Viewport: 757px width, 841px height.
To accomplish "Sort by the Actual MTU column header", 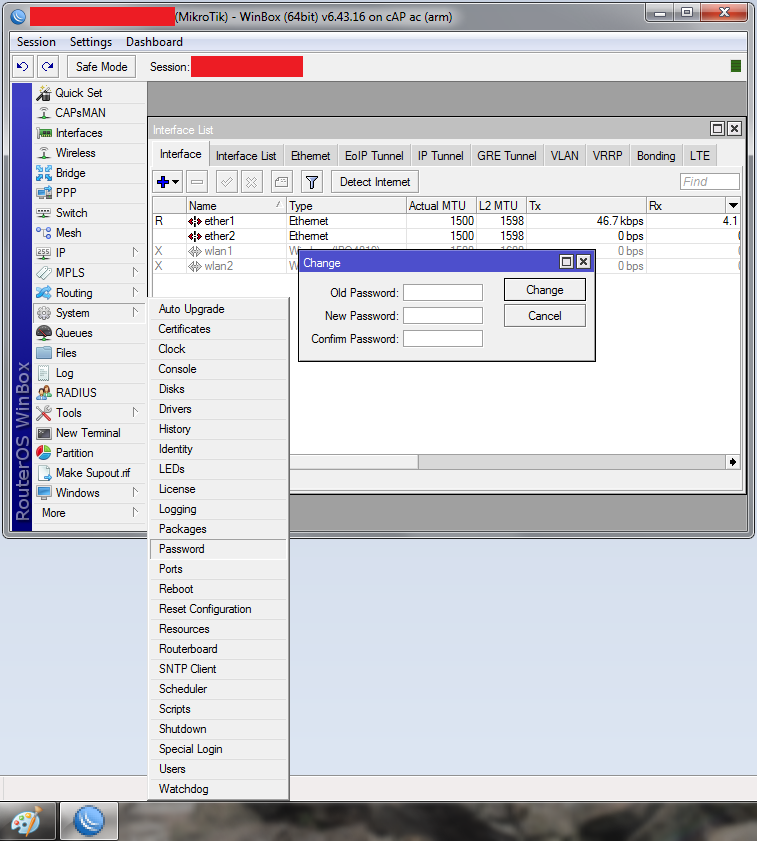I will tap(440, 205).
